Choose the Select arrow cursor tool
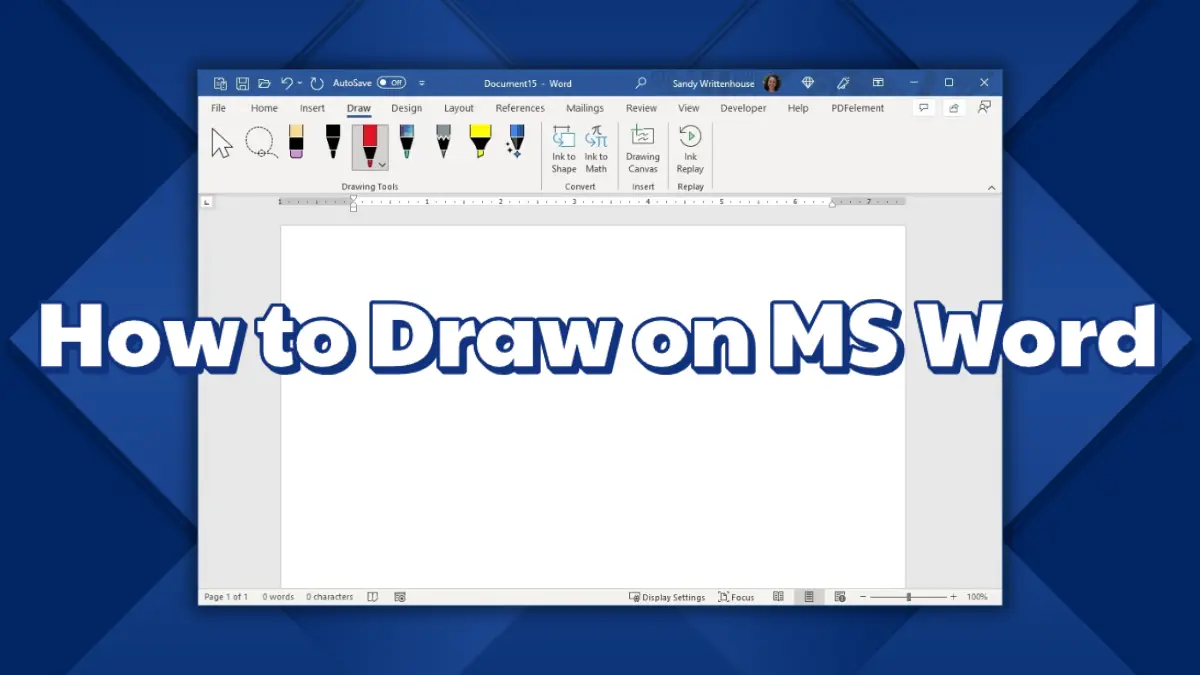 tap(222, 143)
